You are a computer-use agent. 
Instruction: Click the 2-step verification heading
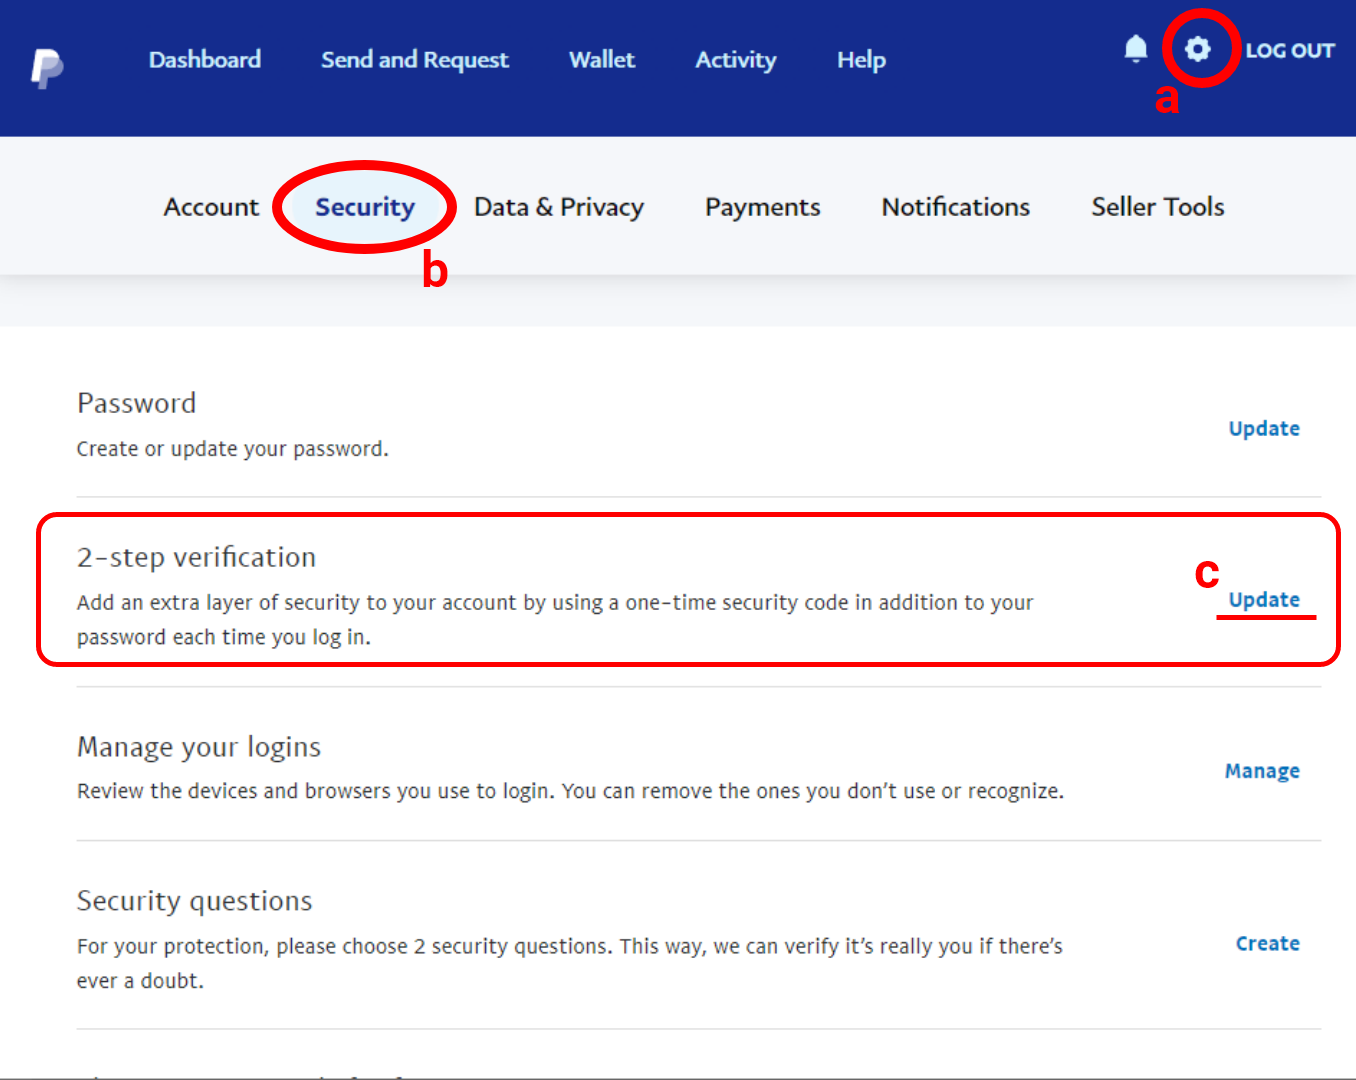197,557
